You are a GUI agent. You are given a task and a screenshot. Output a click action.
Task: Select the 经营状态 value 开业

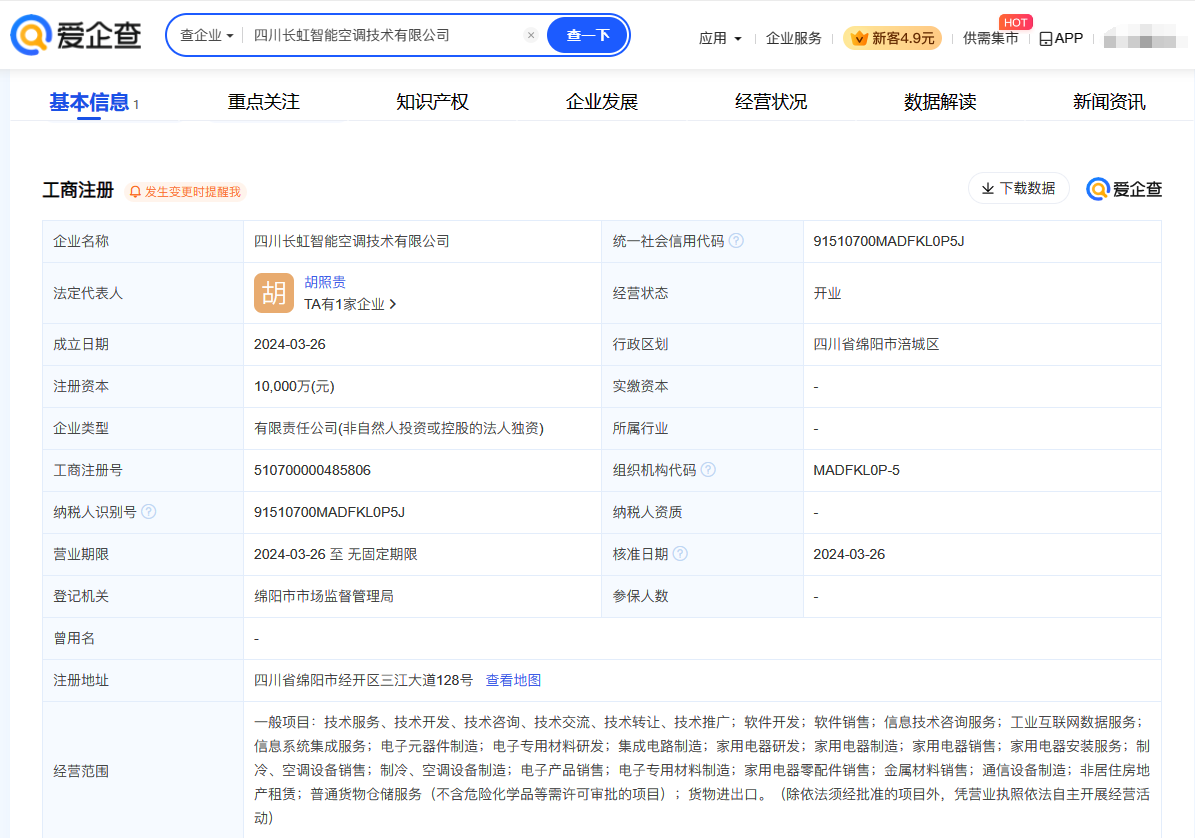[x=828, y=293]
